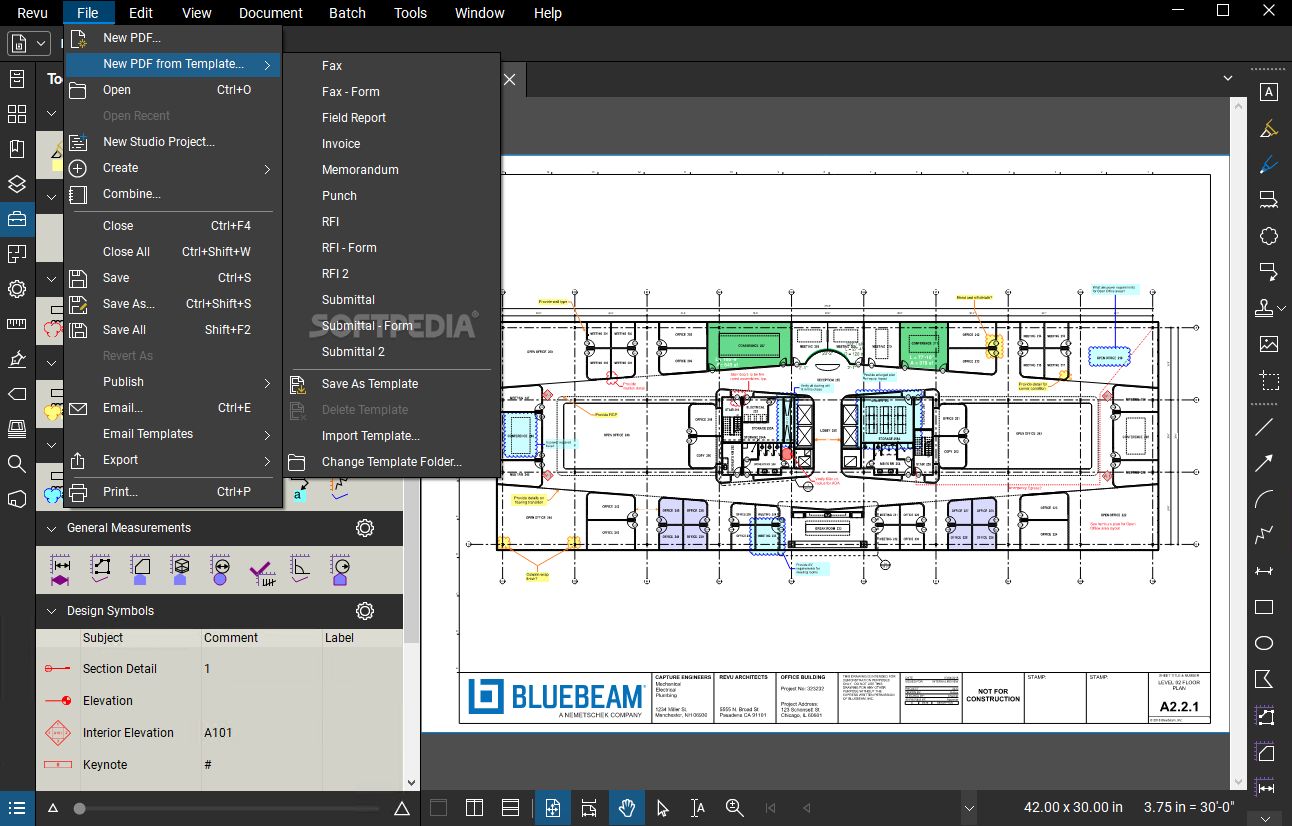Click the tool size slider handle

coord(79,808)
